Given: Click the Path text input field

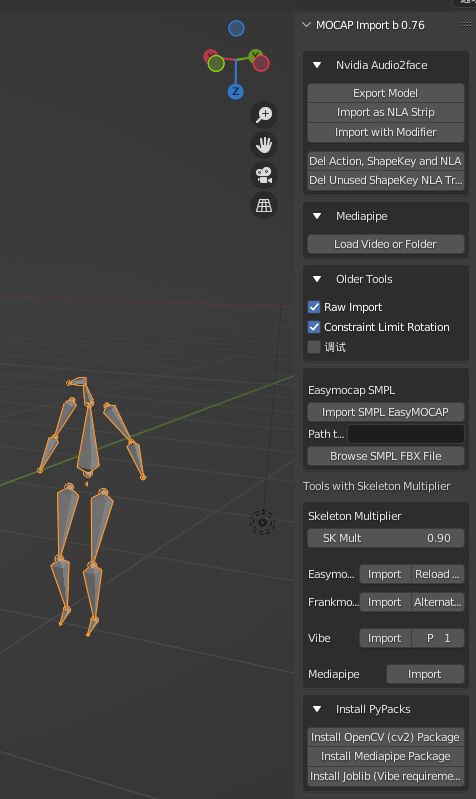Looking at the screenshot, I should click(x=406, y=434).
